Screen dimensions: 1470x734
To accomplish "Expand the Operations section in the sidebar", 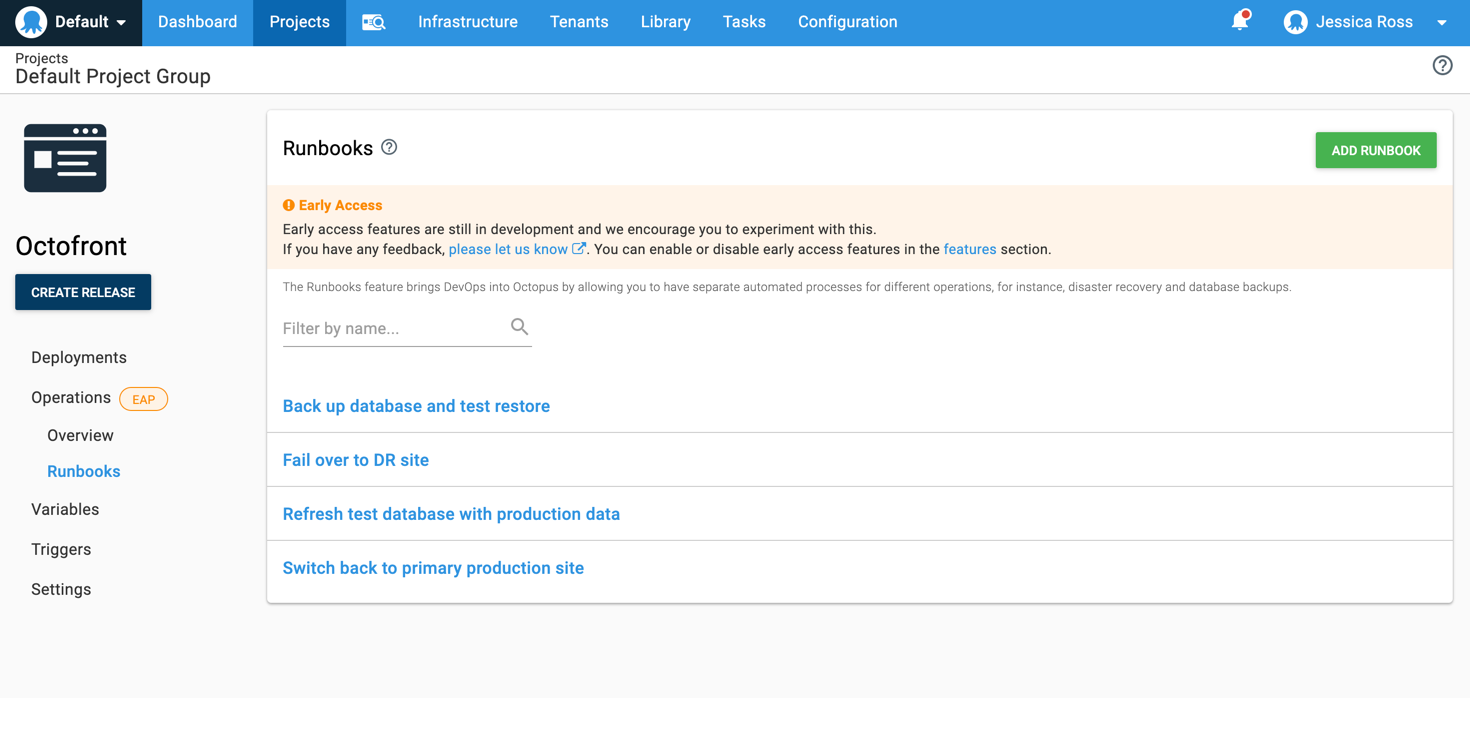I will click(71, 397).
